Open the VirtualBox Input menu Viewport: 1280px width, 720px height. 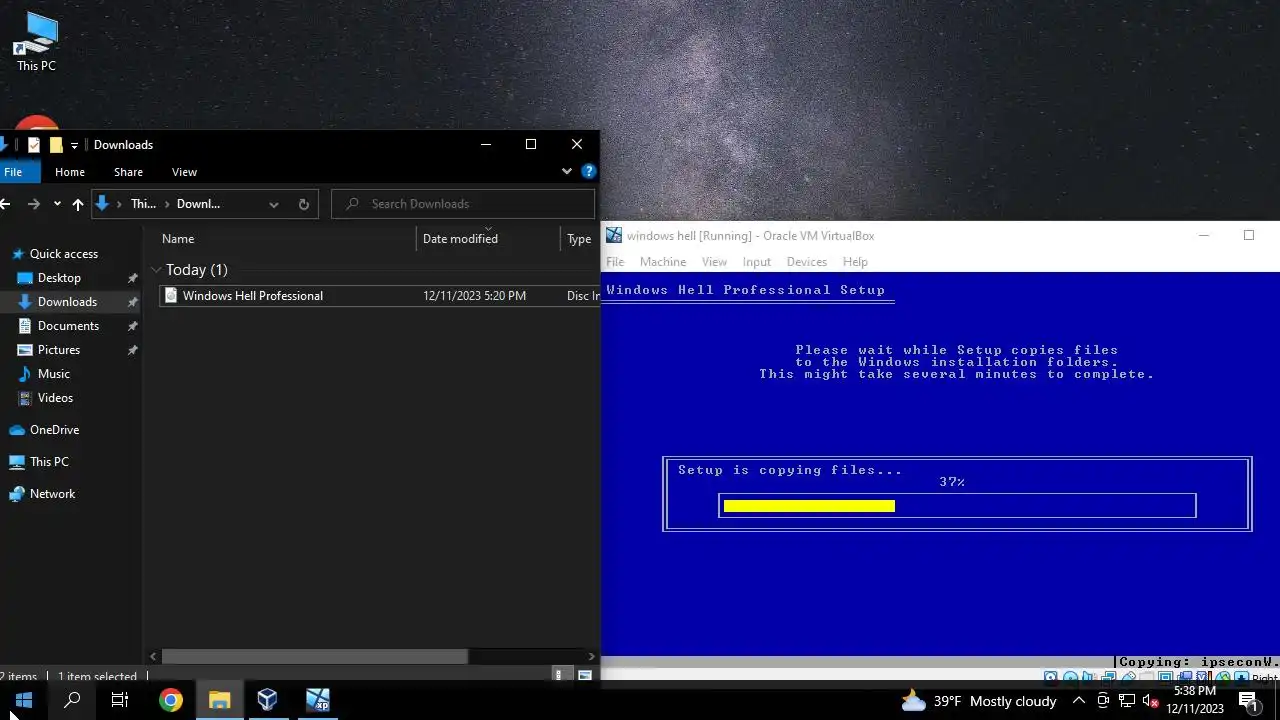756,262
